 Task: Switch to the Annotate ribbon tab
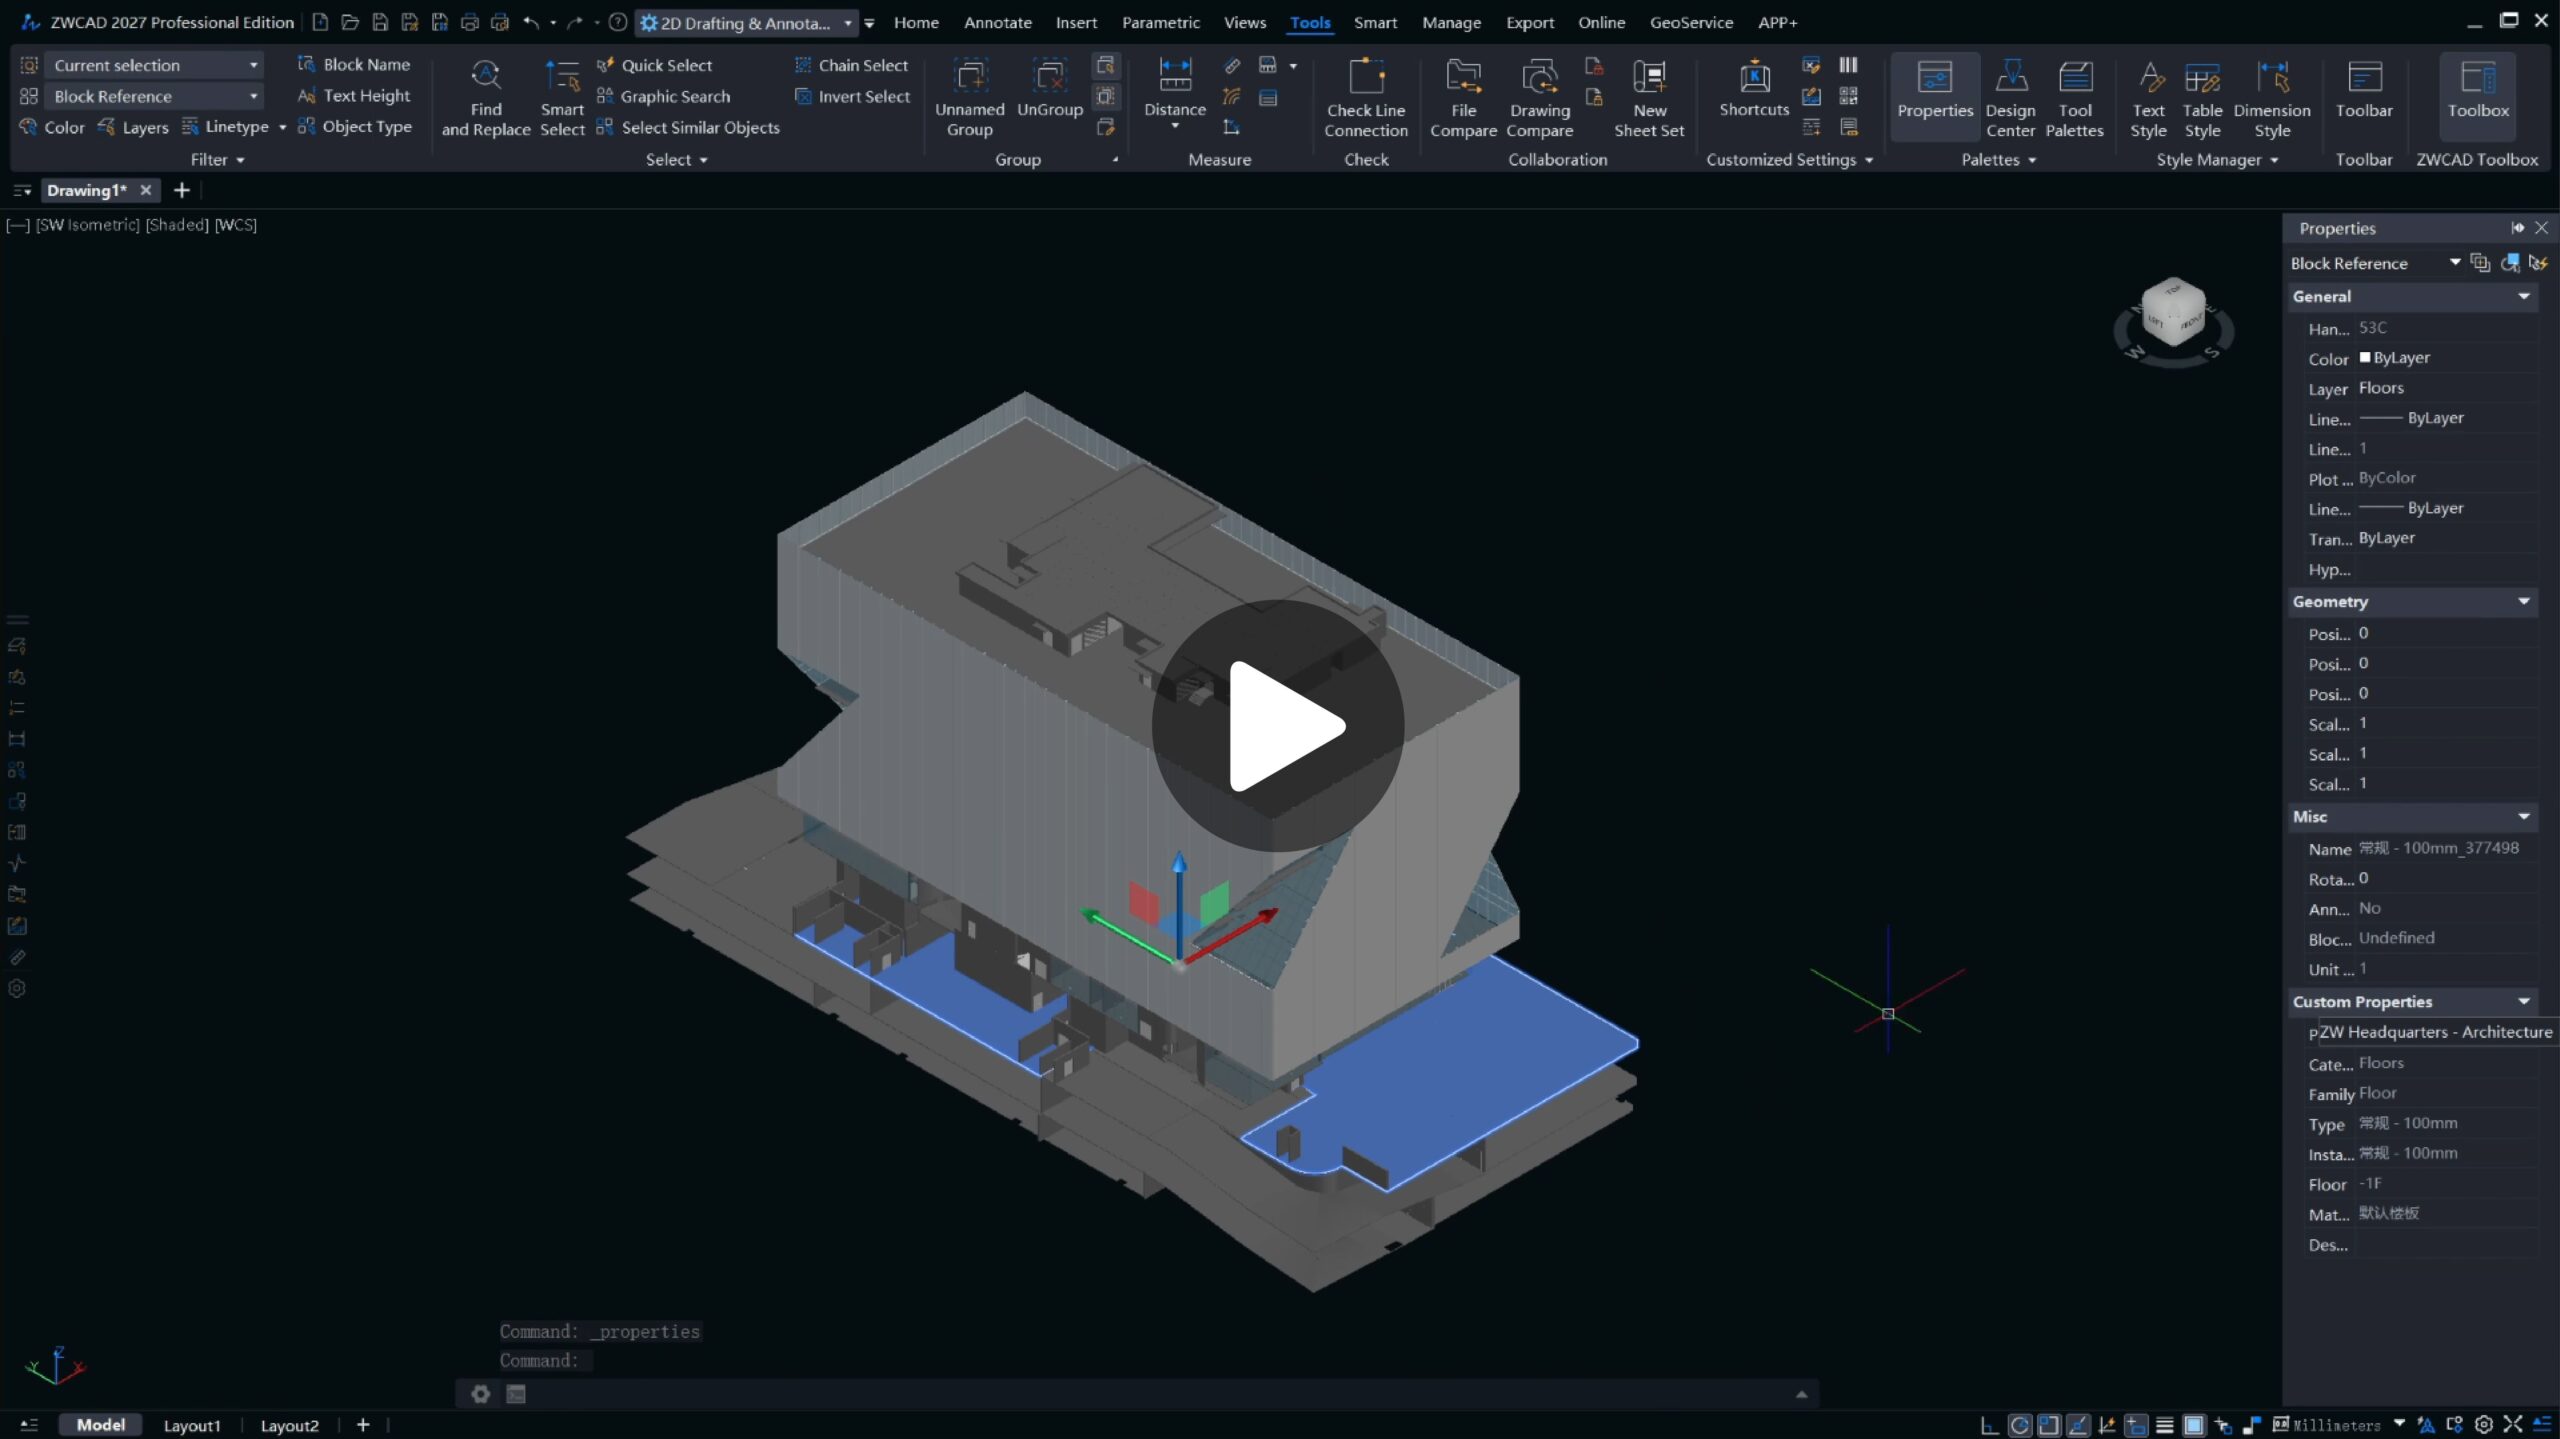point(997,22)
